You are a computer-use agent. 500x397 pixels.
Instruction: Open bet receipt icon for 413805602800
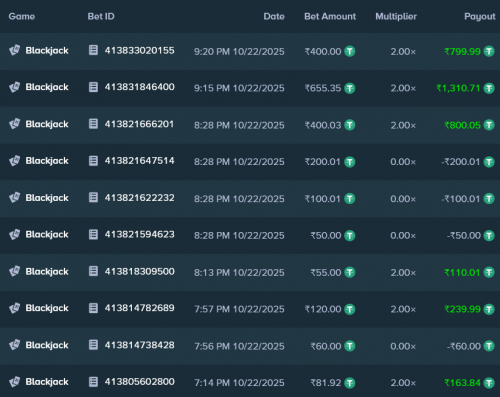pos(93,382)
